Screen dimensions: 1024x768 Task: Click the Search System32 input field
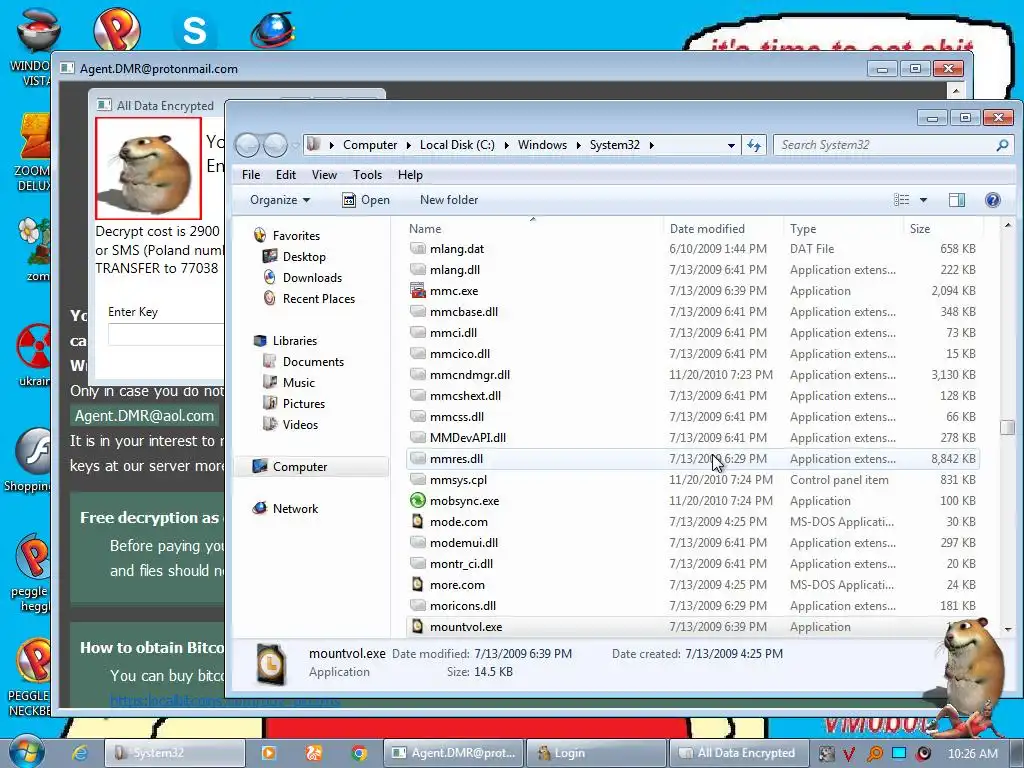(885, 145)
